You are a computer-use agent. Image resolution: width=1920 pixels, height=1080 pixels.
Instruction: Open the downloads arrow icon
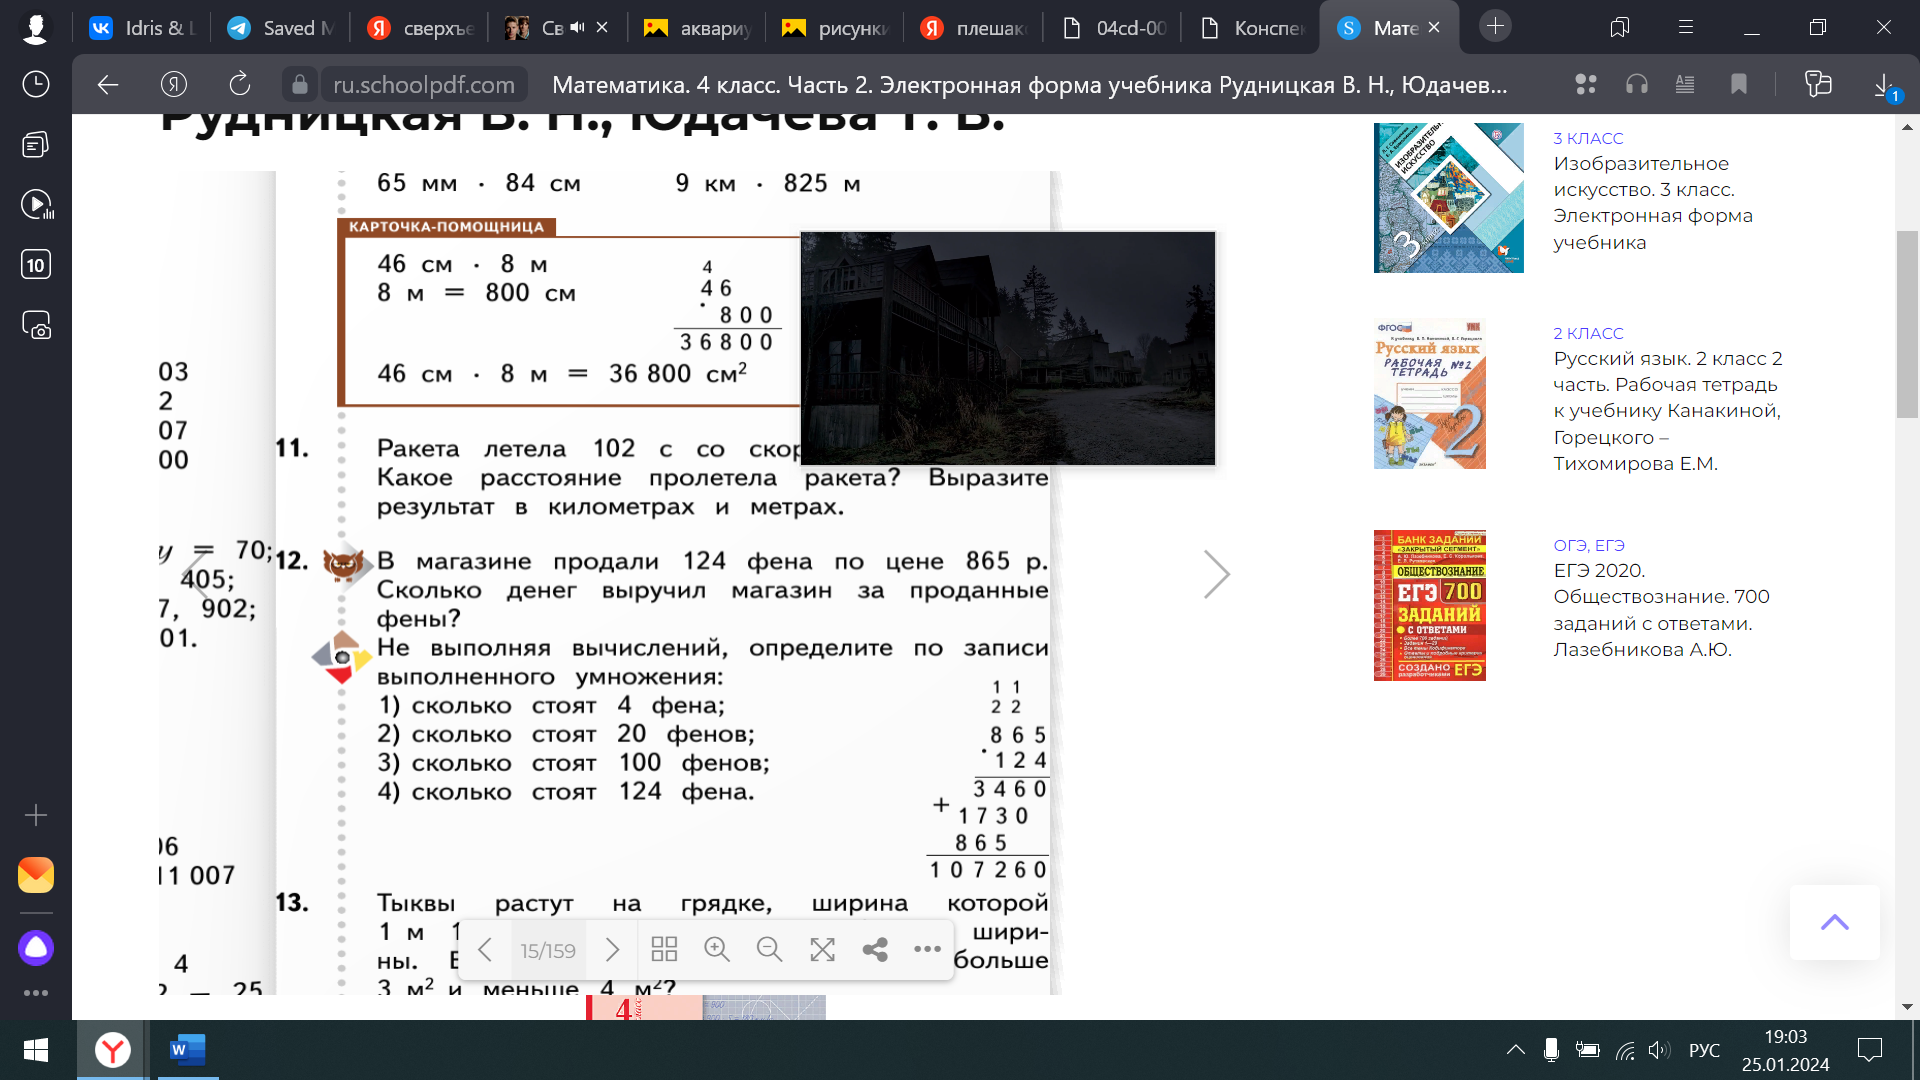pos(1884,85)
